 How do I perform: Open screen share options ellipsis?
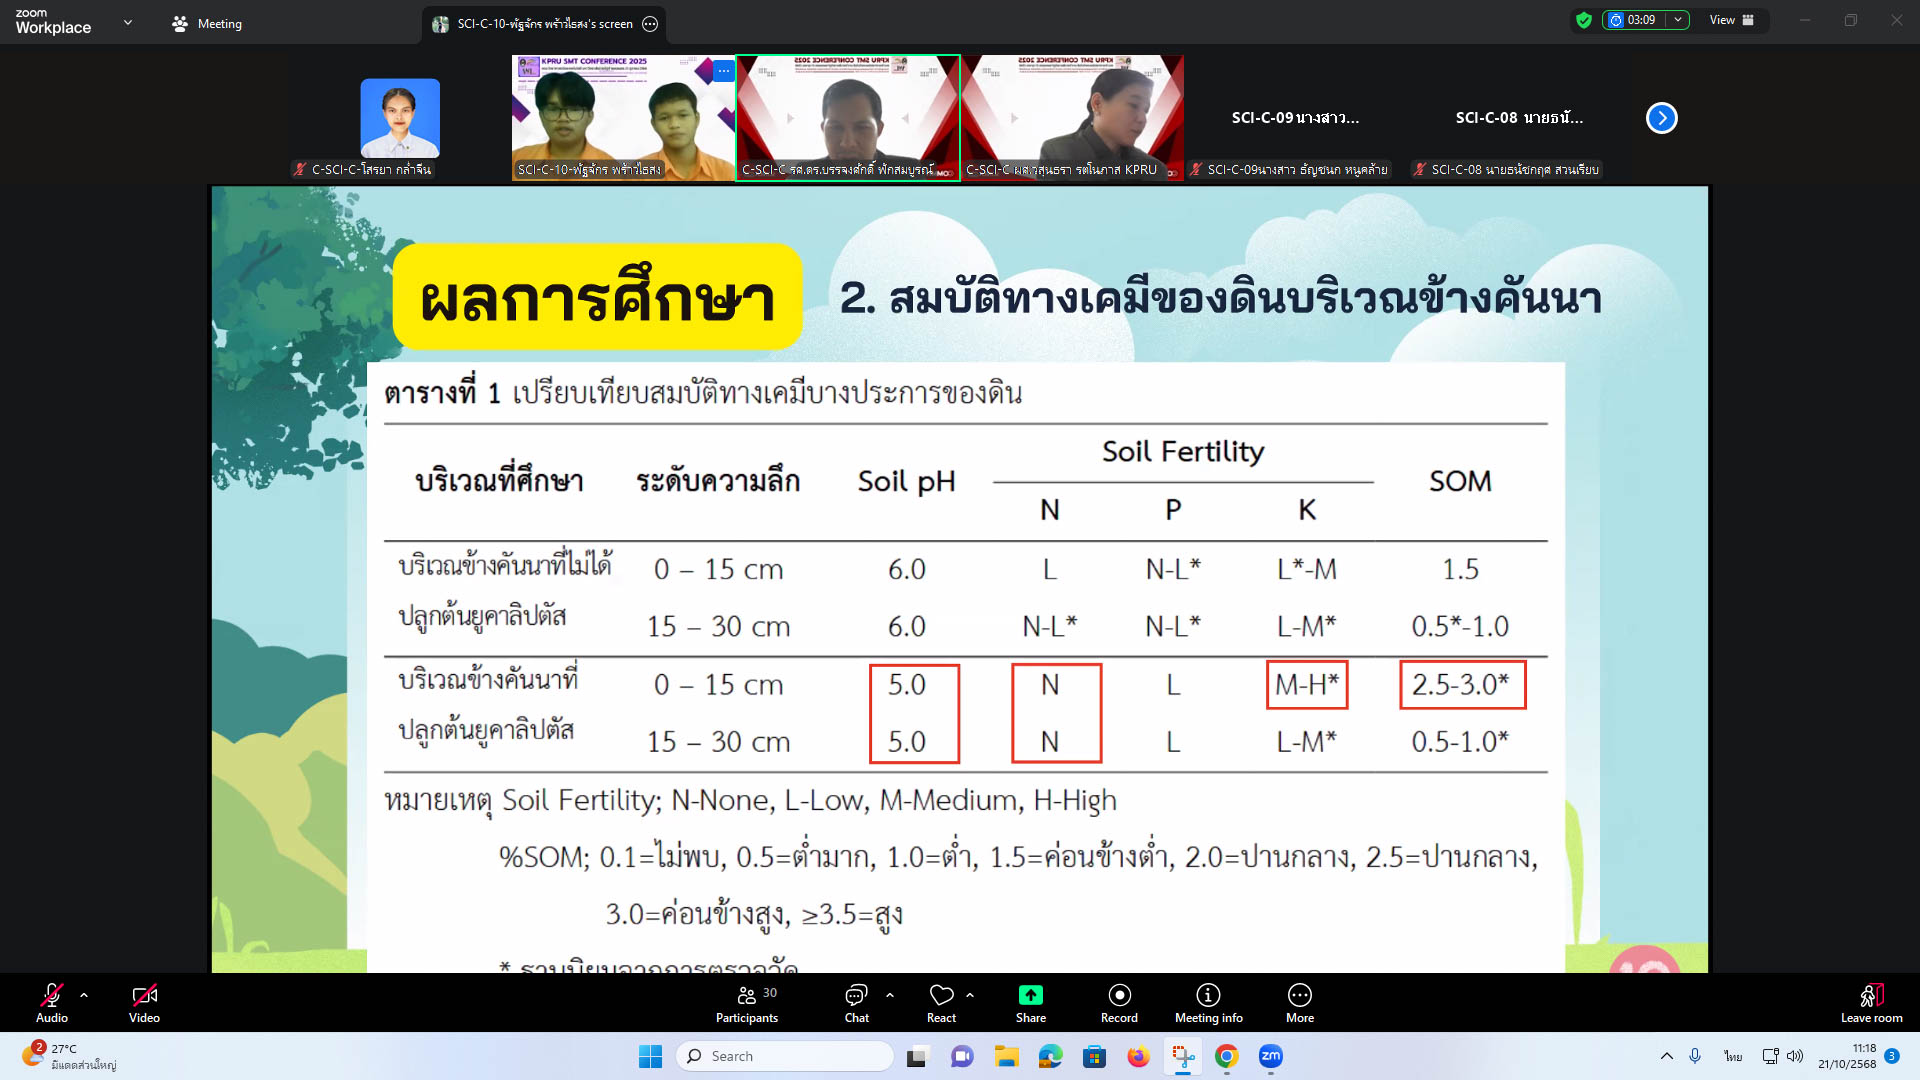(650, 24)
